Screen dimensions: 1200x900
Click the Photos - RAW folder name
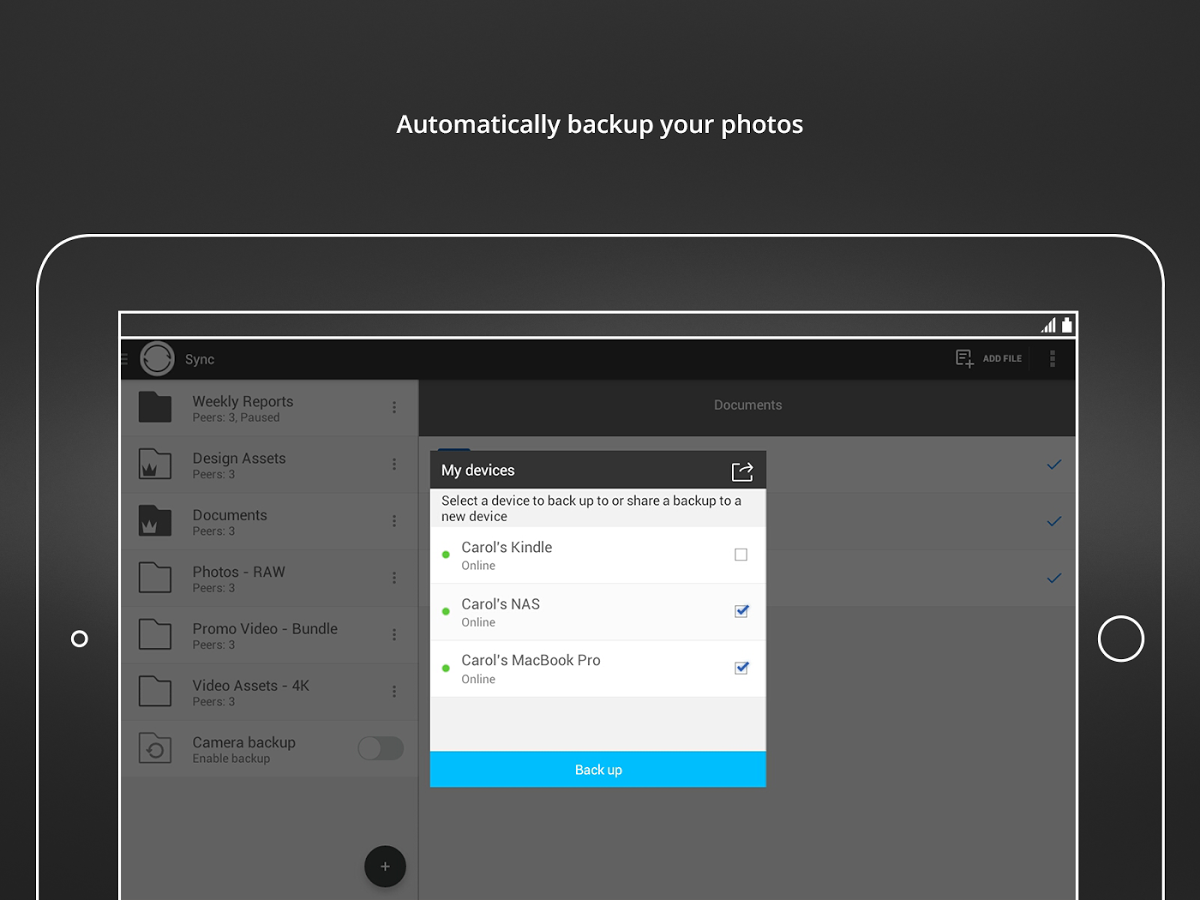point(239,572)
